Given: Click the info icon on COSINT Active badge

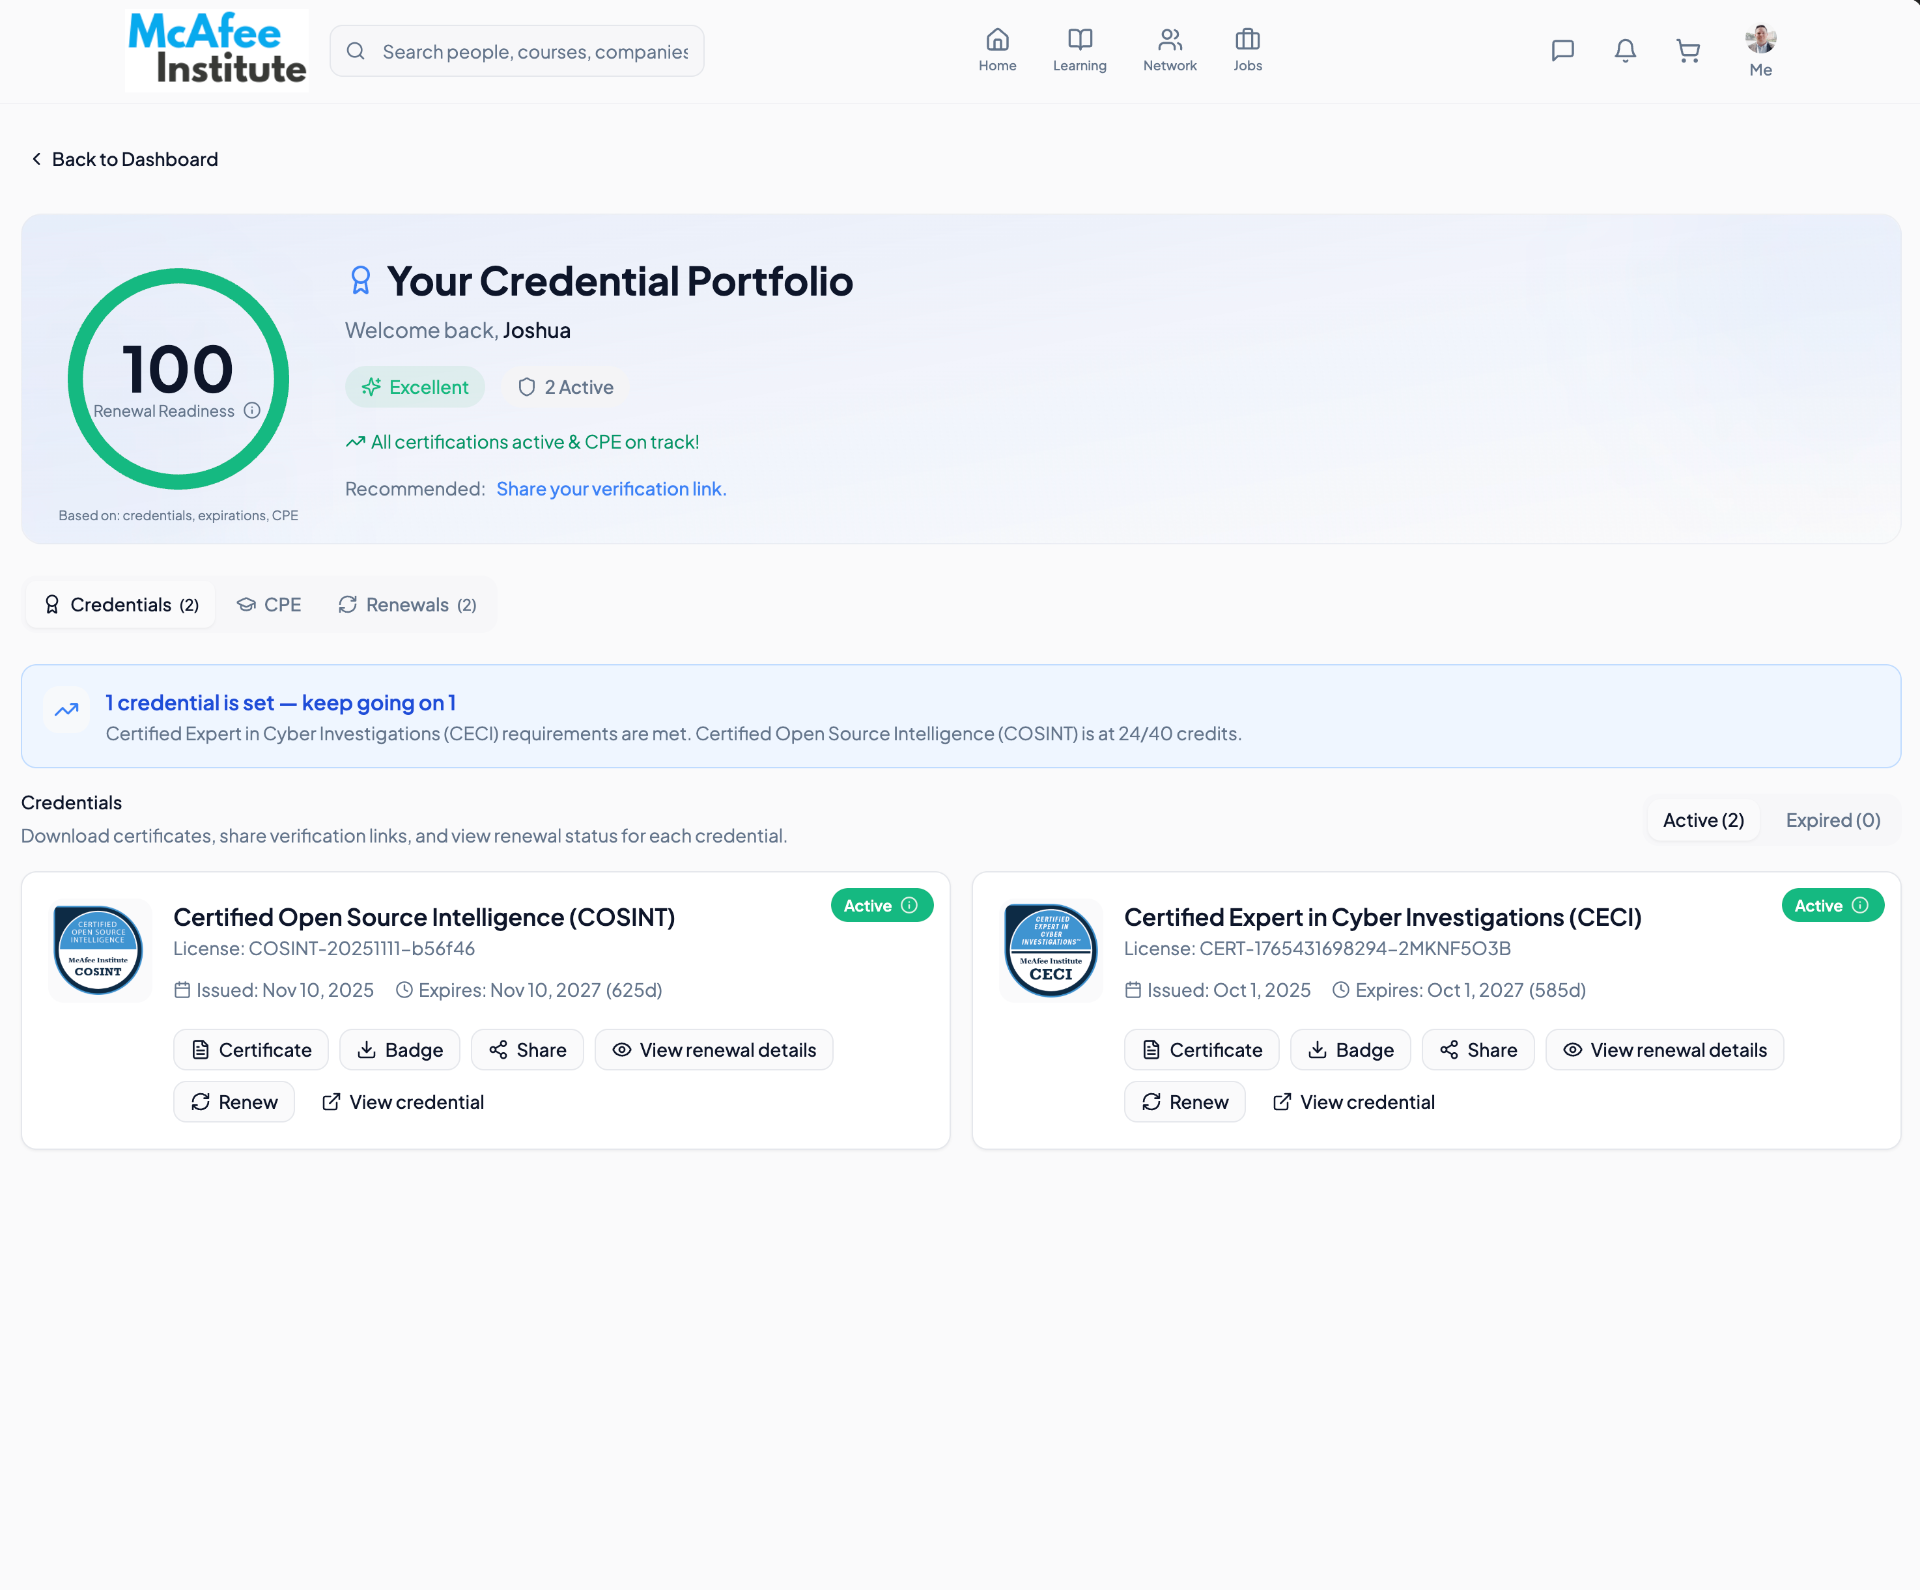Looking at the screenshot, I should pos(909,905).
